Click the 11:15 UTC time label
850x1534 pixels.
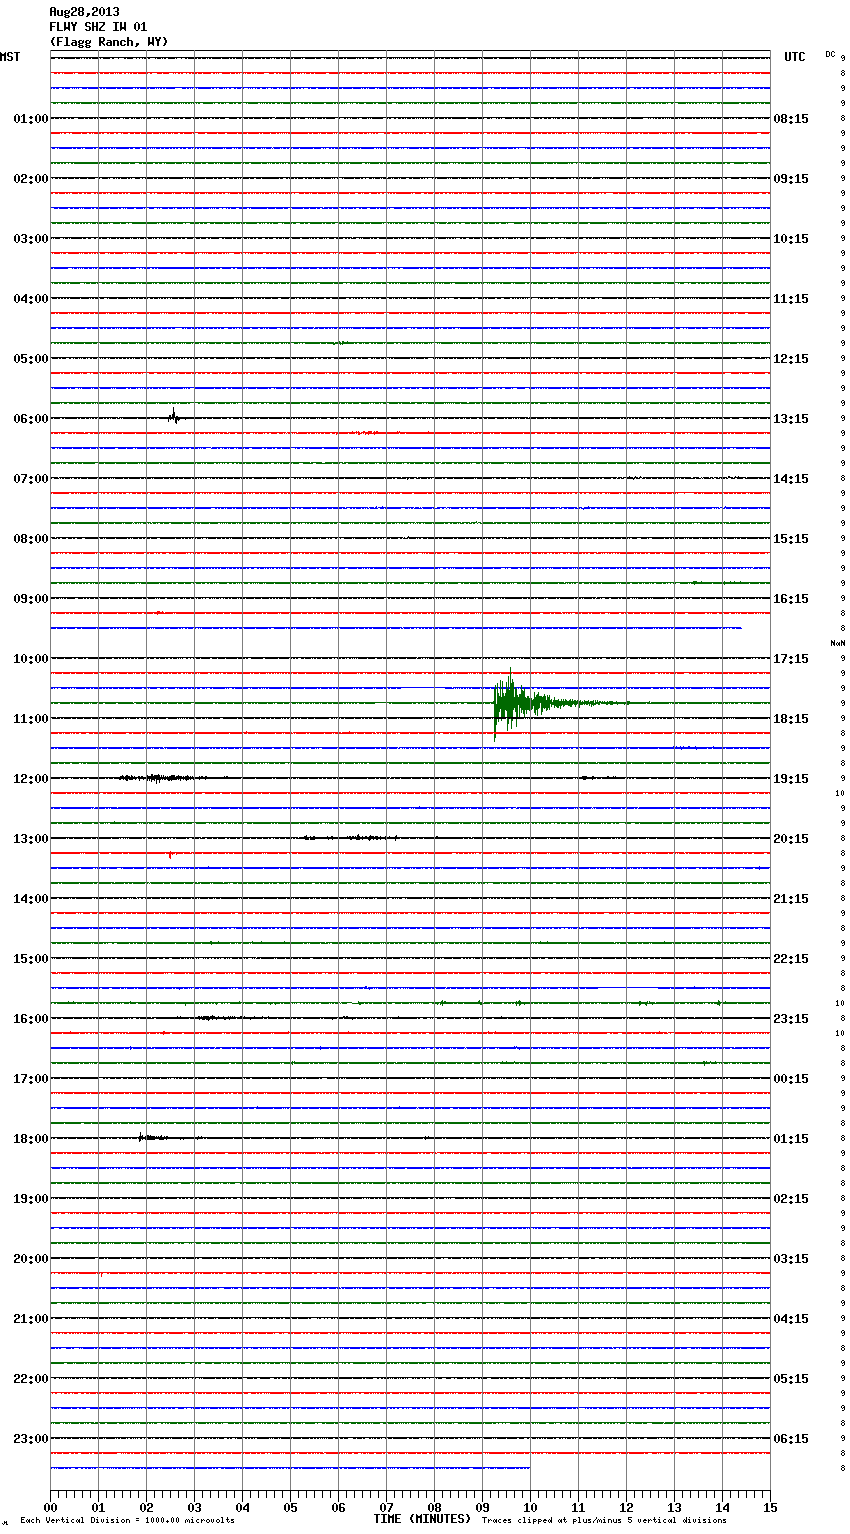point(791,299)
